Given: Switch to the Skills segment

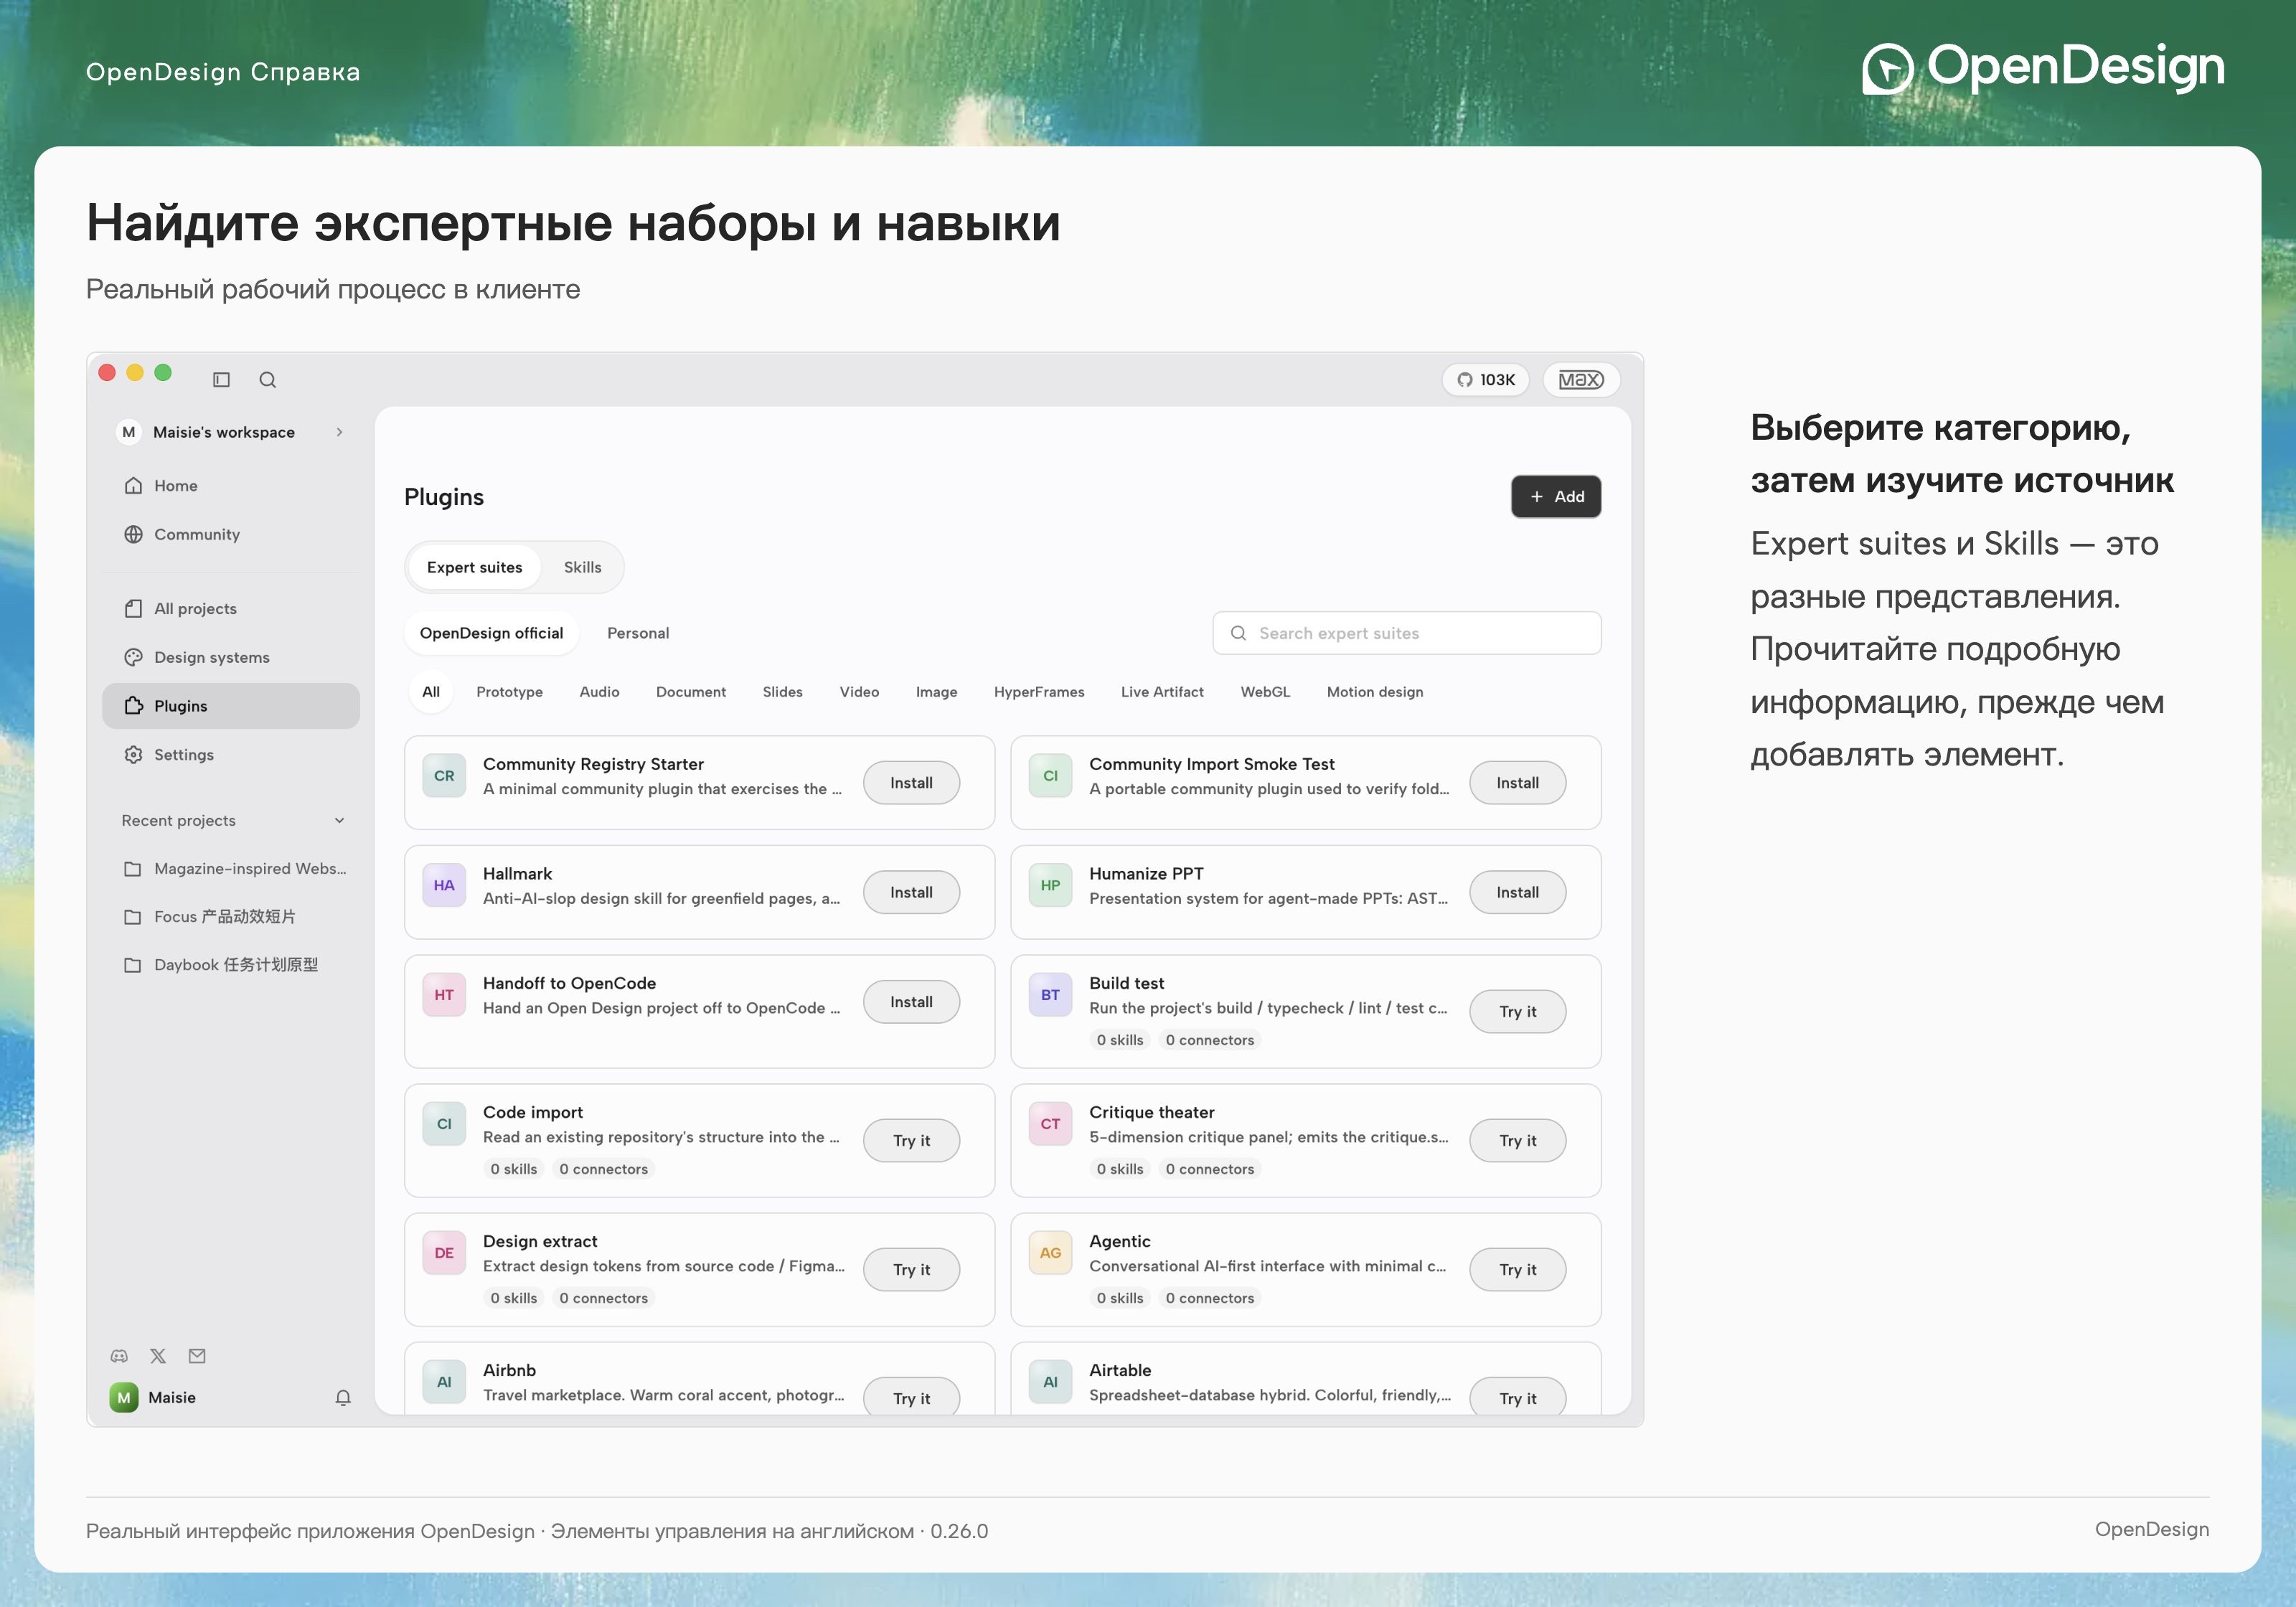Looking at the screenshot, I should [582, 567].
